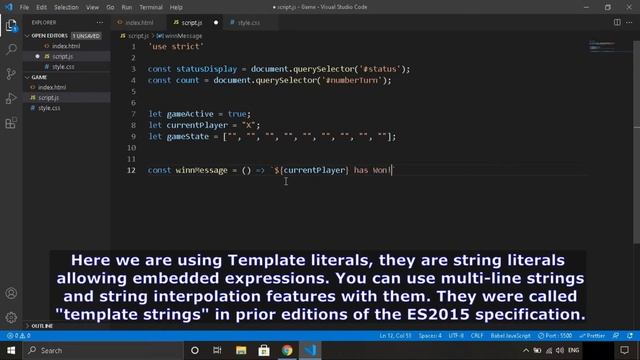The image size is (640, 360).
Task: Click the 1 UNSAVED badge
Action: tap(86, 36)
